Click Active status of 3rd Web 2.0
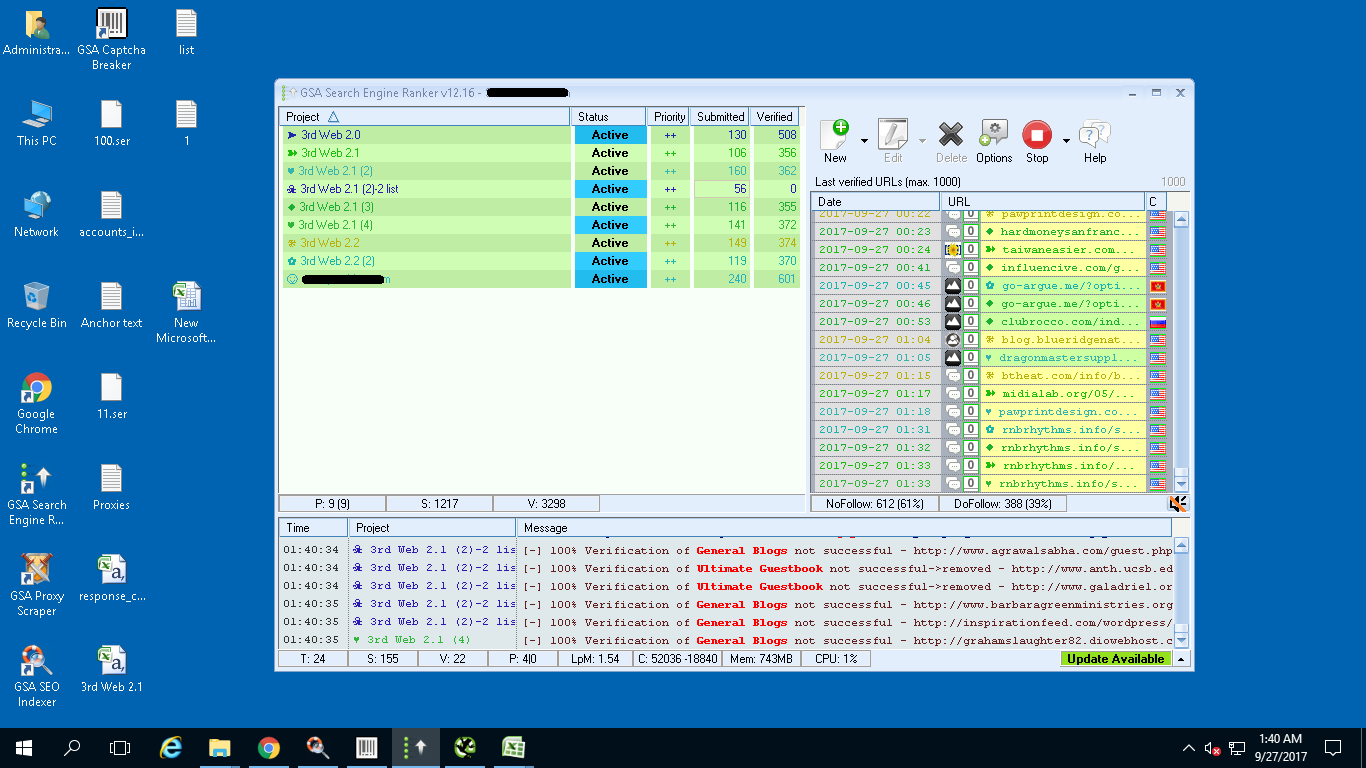The height and width of the screenshot is (768, 1366). [x=610, y=135]
